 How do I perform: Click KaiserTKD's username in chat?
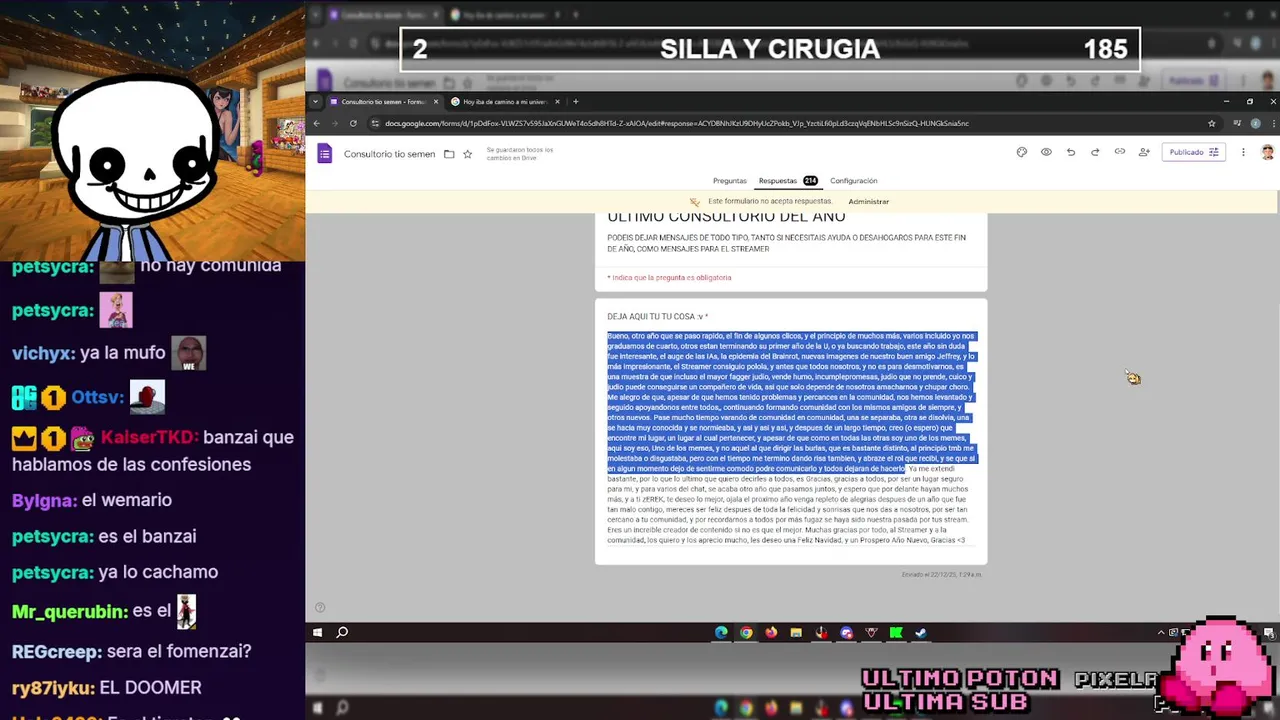click(148, 438)
